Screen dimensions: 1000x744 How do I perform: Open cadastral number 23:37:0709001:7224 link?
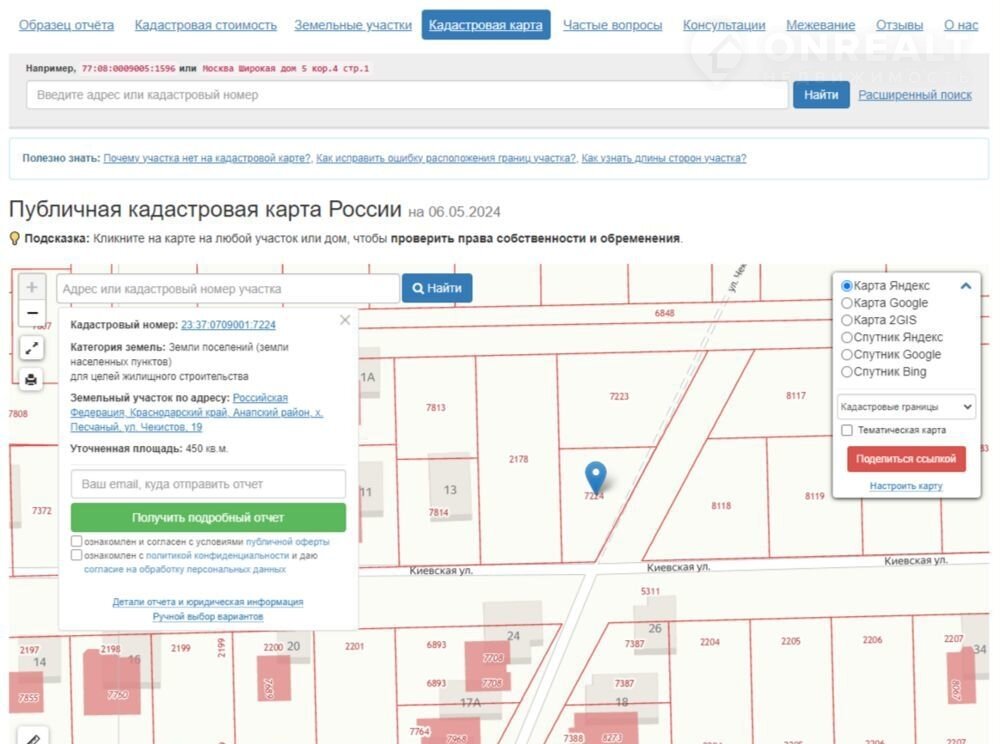228,325
